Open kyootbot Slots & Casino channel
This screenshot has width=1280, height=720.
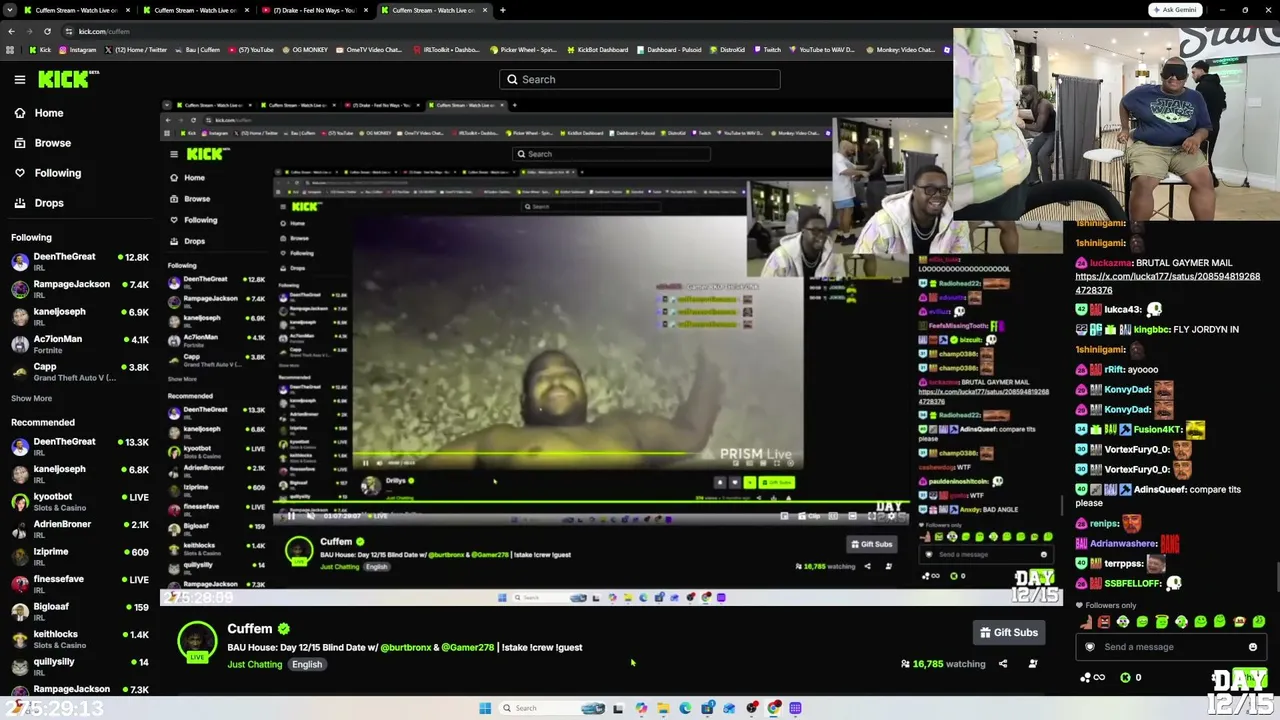click(x=80, y=501)
